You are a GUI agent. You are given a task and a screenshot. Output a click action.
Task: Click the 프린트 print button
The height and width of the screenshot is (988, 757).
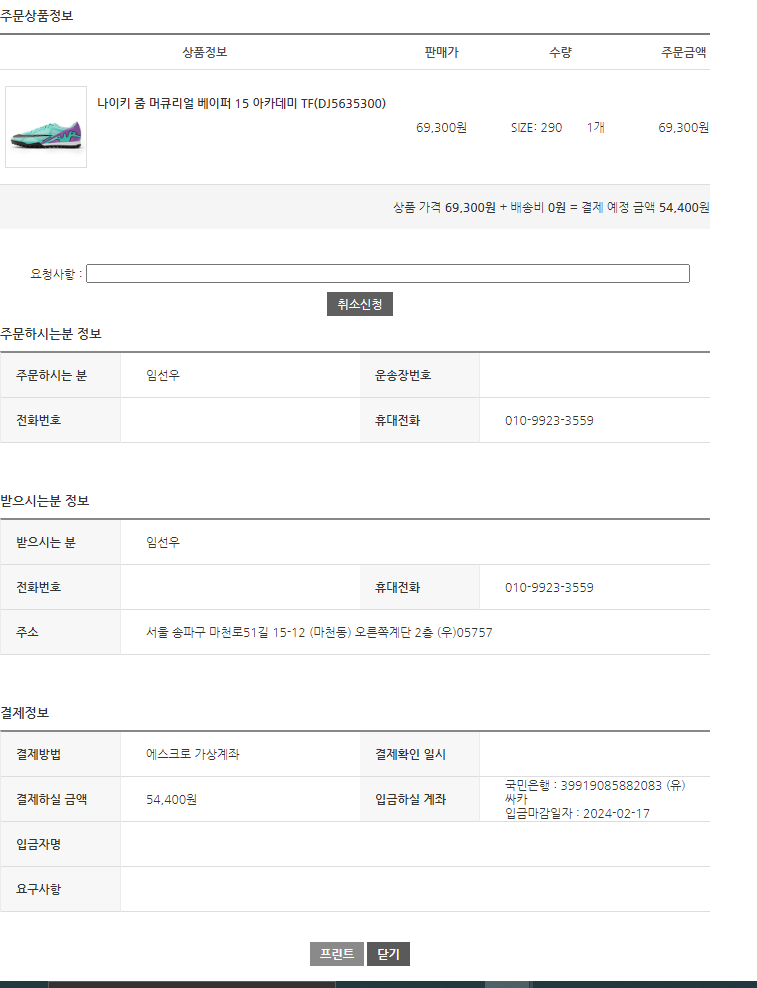point(337,954)
